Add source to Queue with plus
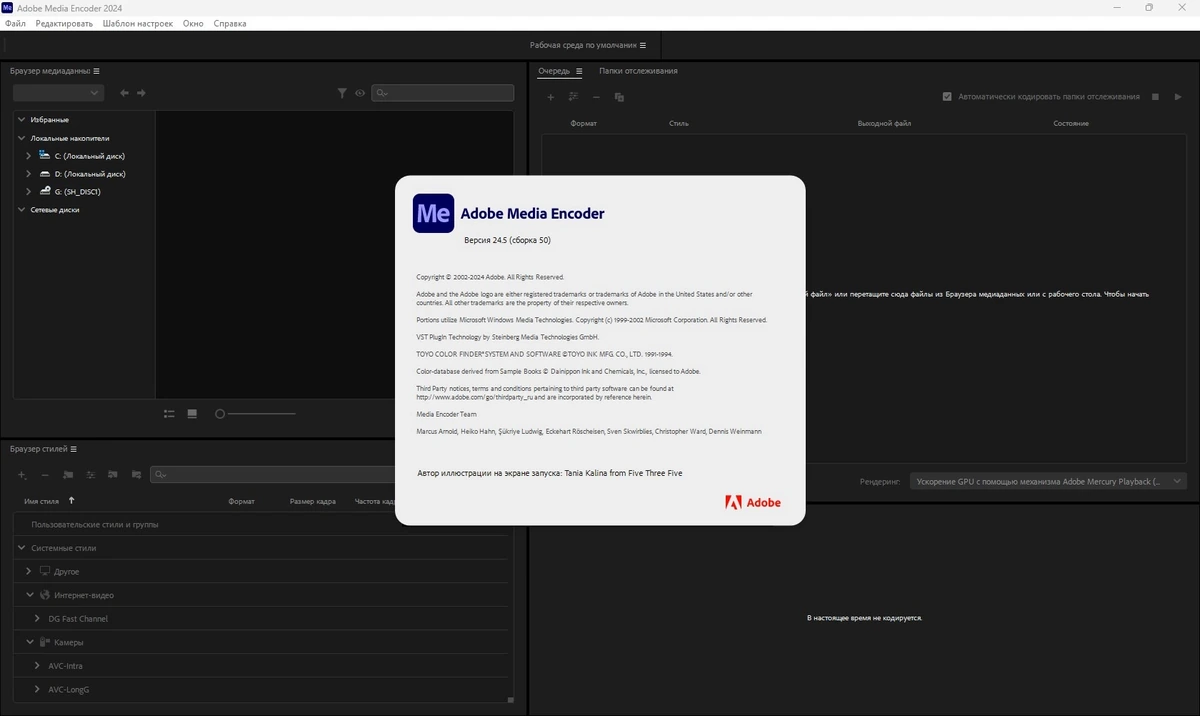The height and width of the screenshot is (716, 1200). pyautogui.click(x=550, y=97)
